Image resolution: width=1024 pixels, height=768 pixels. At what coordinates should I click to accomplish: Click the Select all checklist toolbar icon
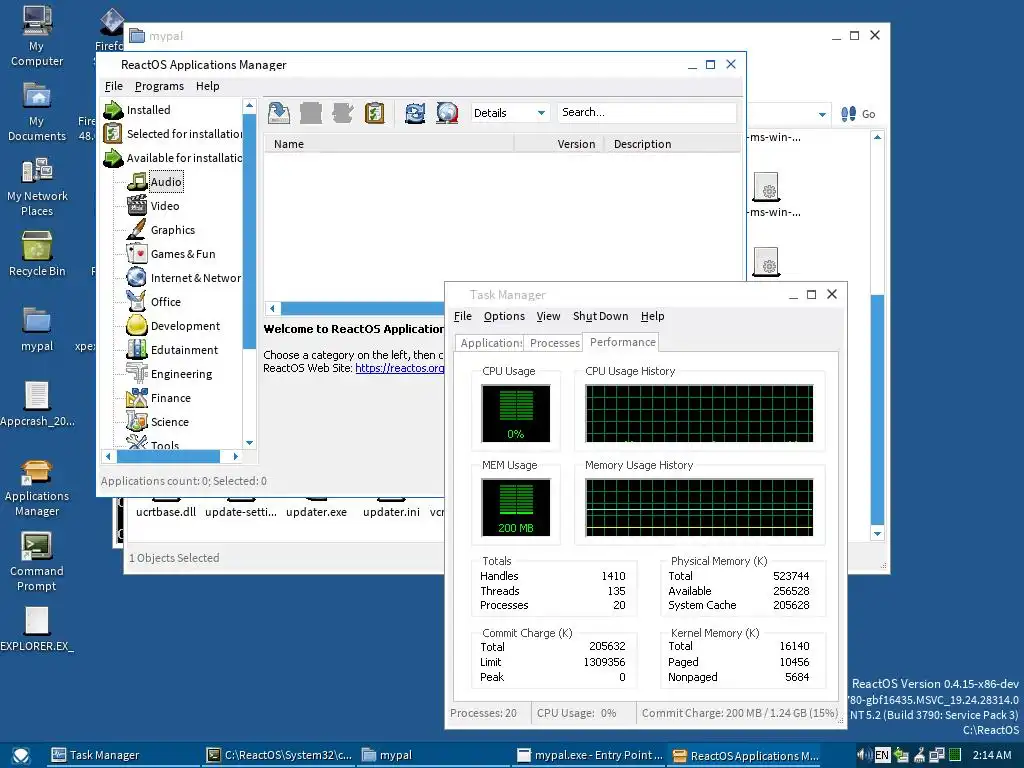pyautogui.click(x=374, y=113)
